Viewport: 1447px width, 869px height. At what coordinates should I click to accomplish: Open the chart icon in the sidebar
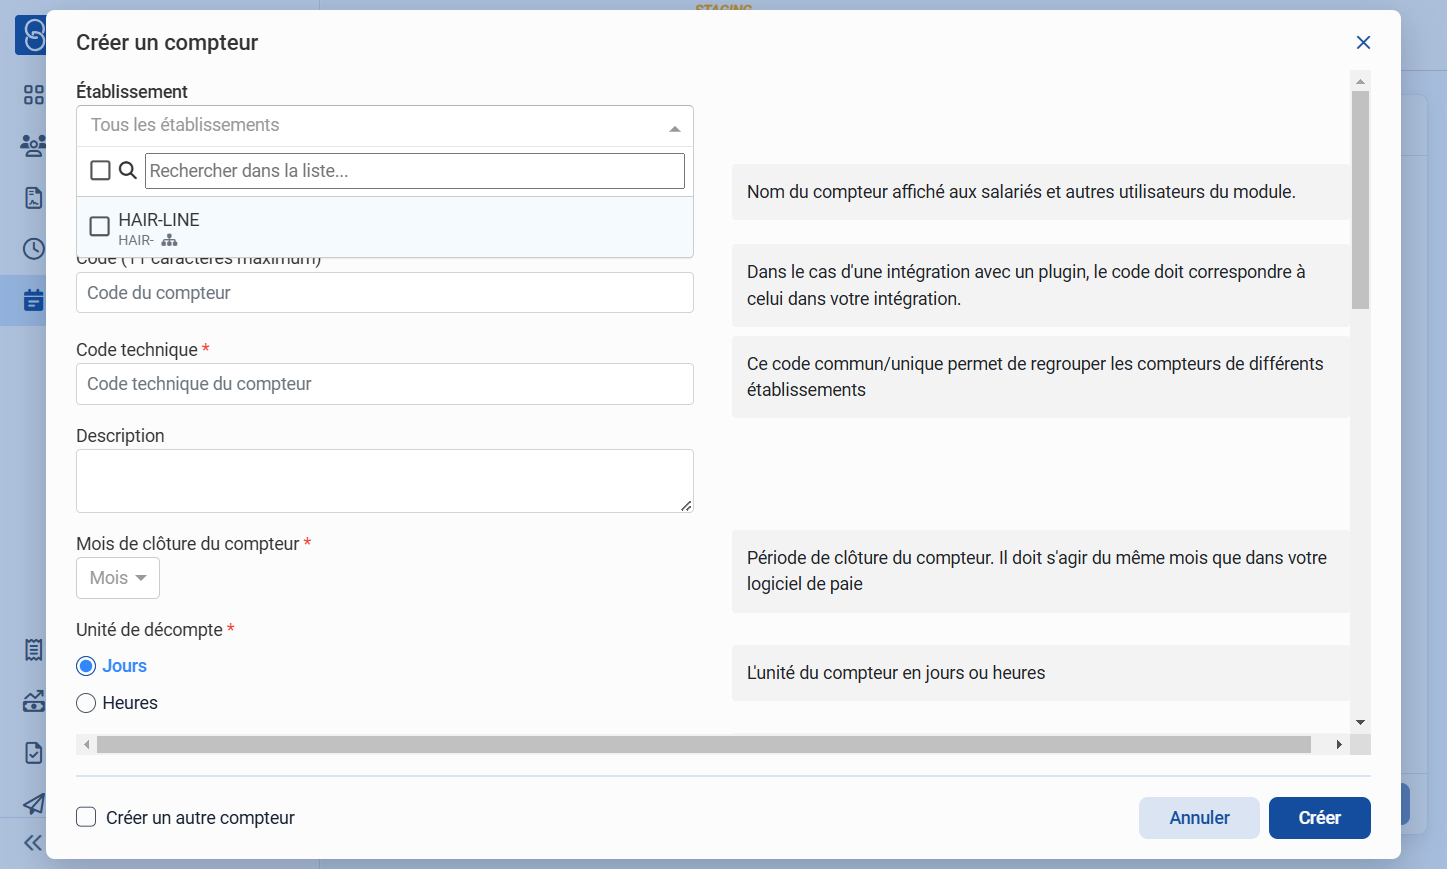click(x=34, y=701)
